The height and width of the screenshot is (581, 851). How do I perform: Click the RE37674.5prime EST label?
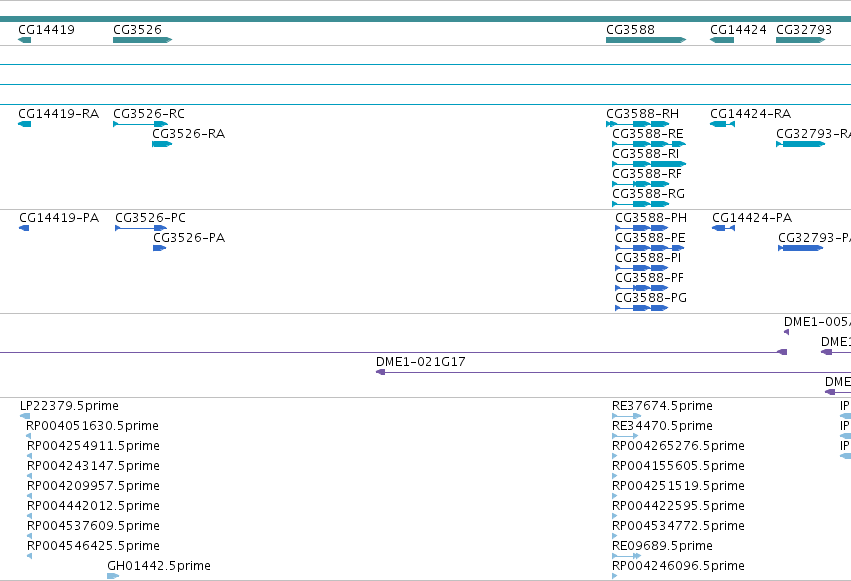pyautogui.click(x=662, y=406)
